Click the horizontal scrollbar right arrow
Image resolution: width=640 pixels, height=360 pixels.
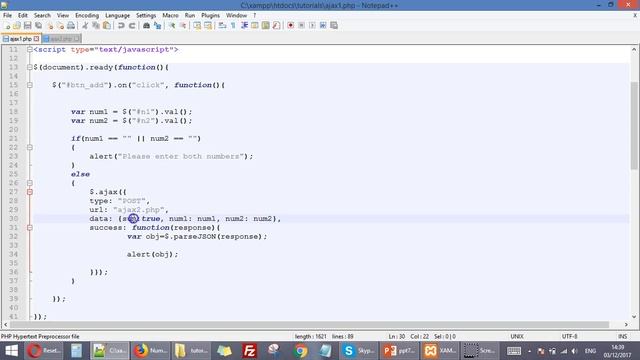click(x=626, y=324)
